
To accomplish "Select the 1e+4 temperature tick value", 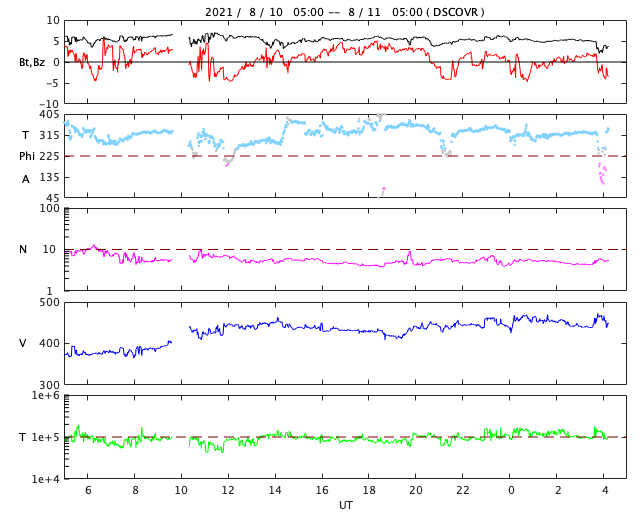I will tap(47, 479).
